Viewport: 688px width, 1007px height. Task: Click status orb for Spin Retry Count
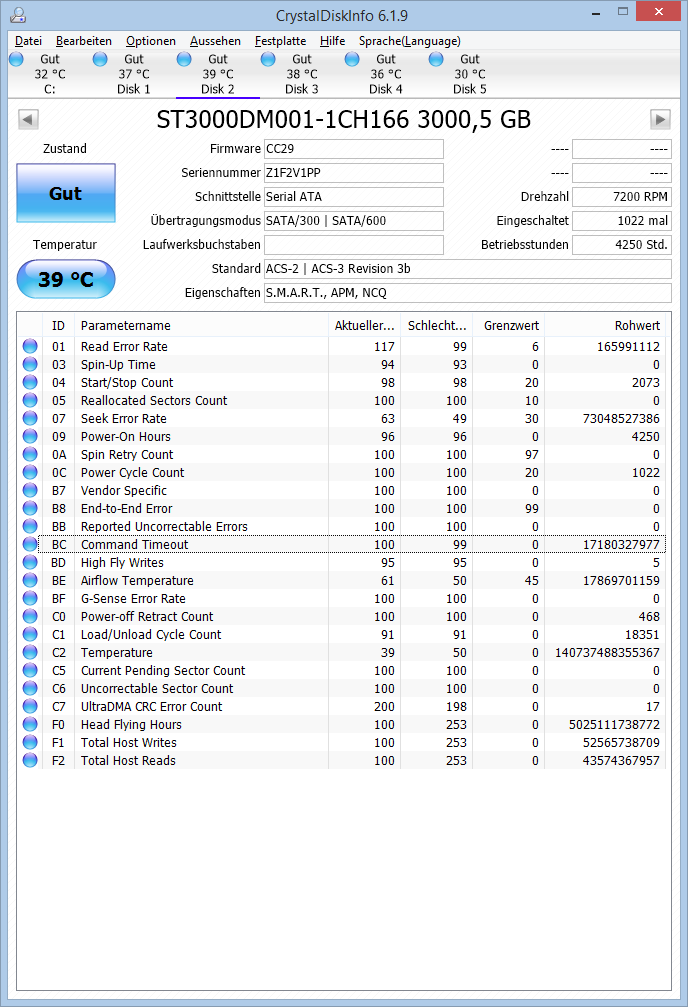pos(30,454)
